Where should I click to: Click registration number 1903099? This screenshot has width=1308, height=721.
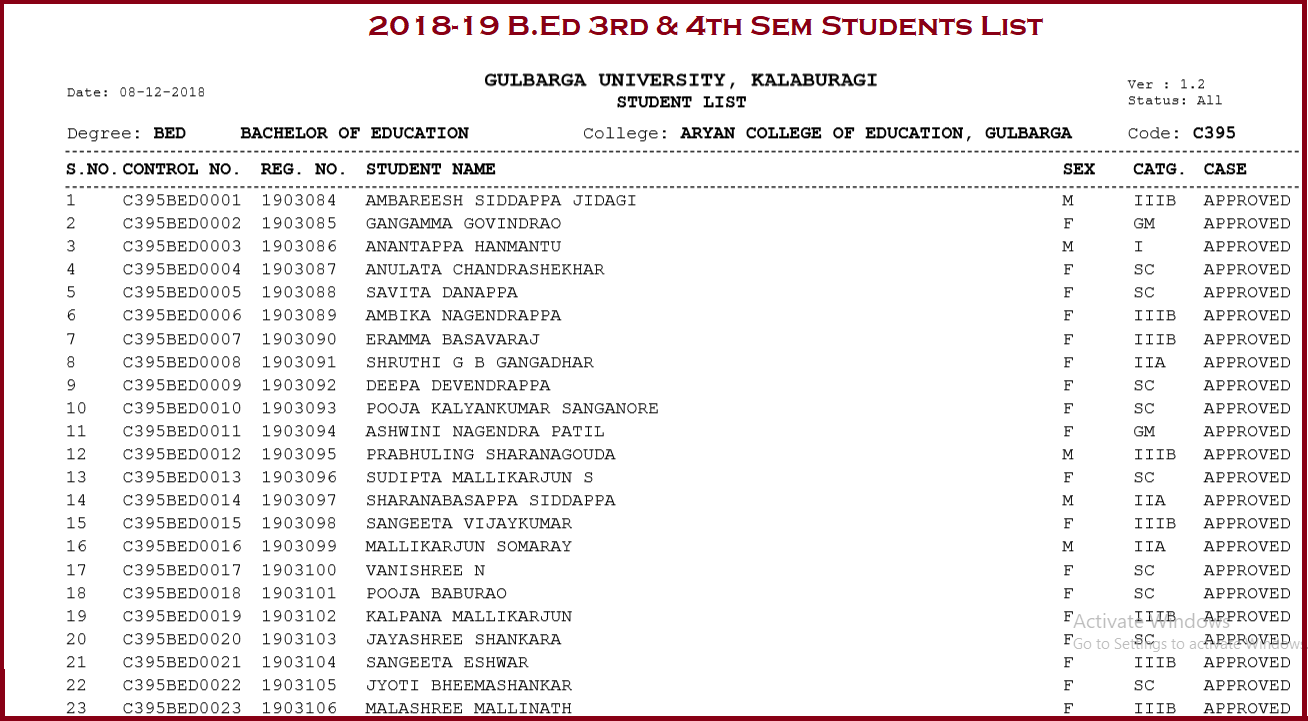tap(299, 546)
